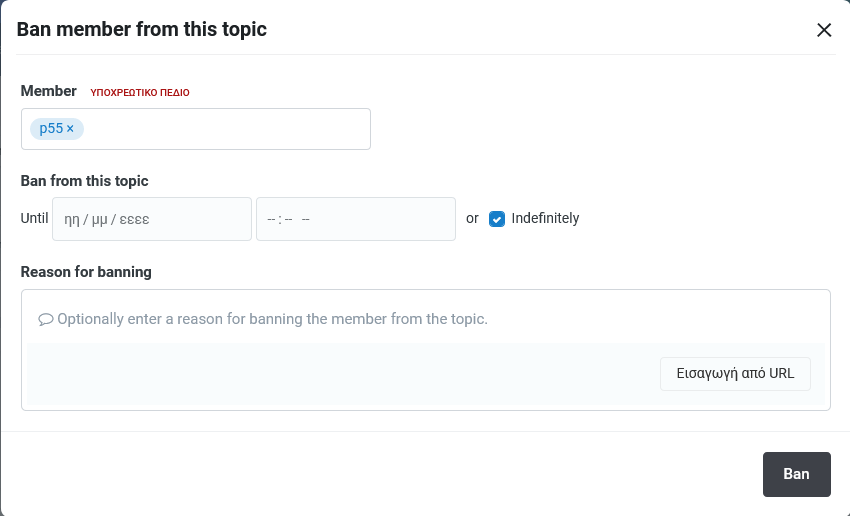Click the year segment in Until date
This screenshot has height=516, width=850.
coord(134,219)
